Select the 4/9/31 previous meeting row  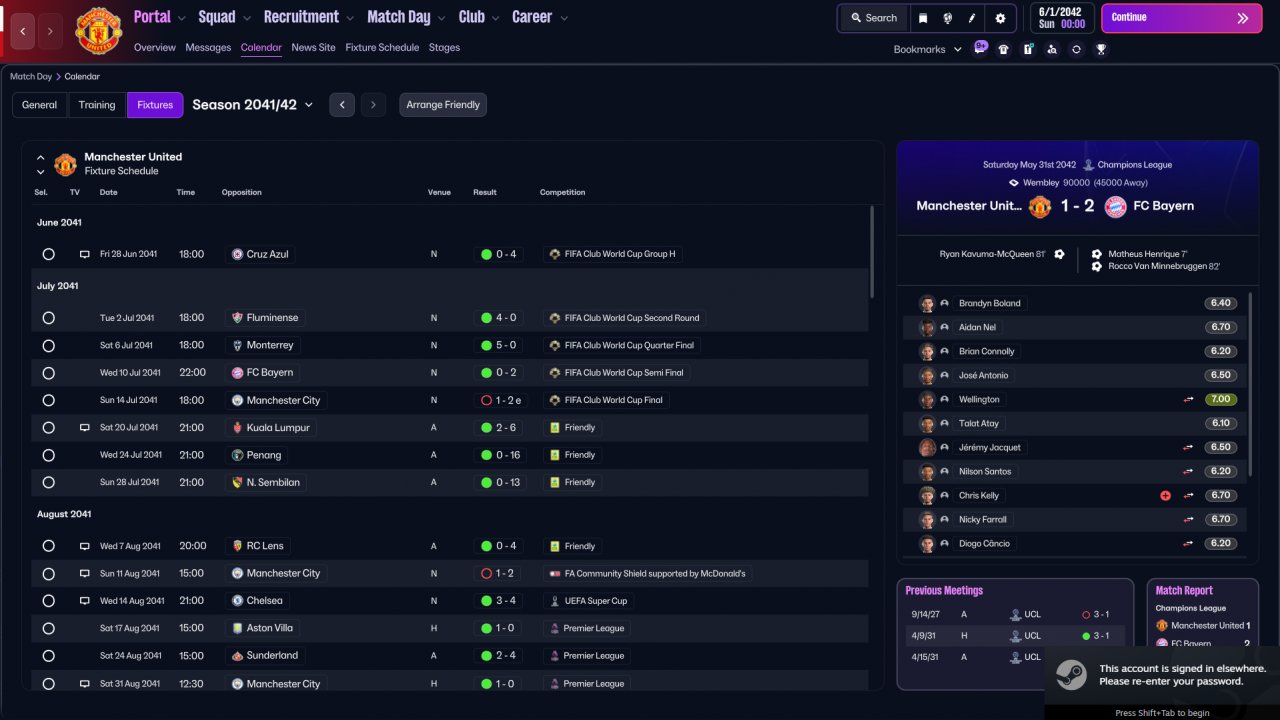pos(1013,635)
